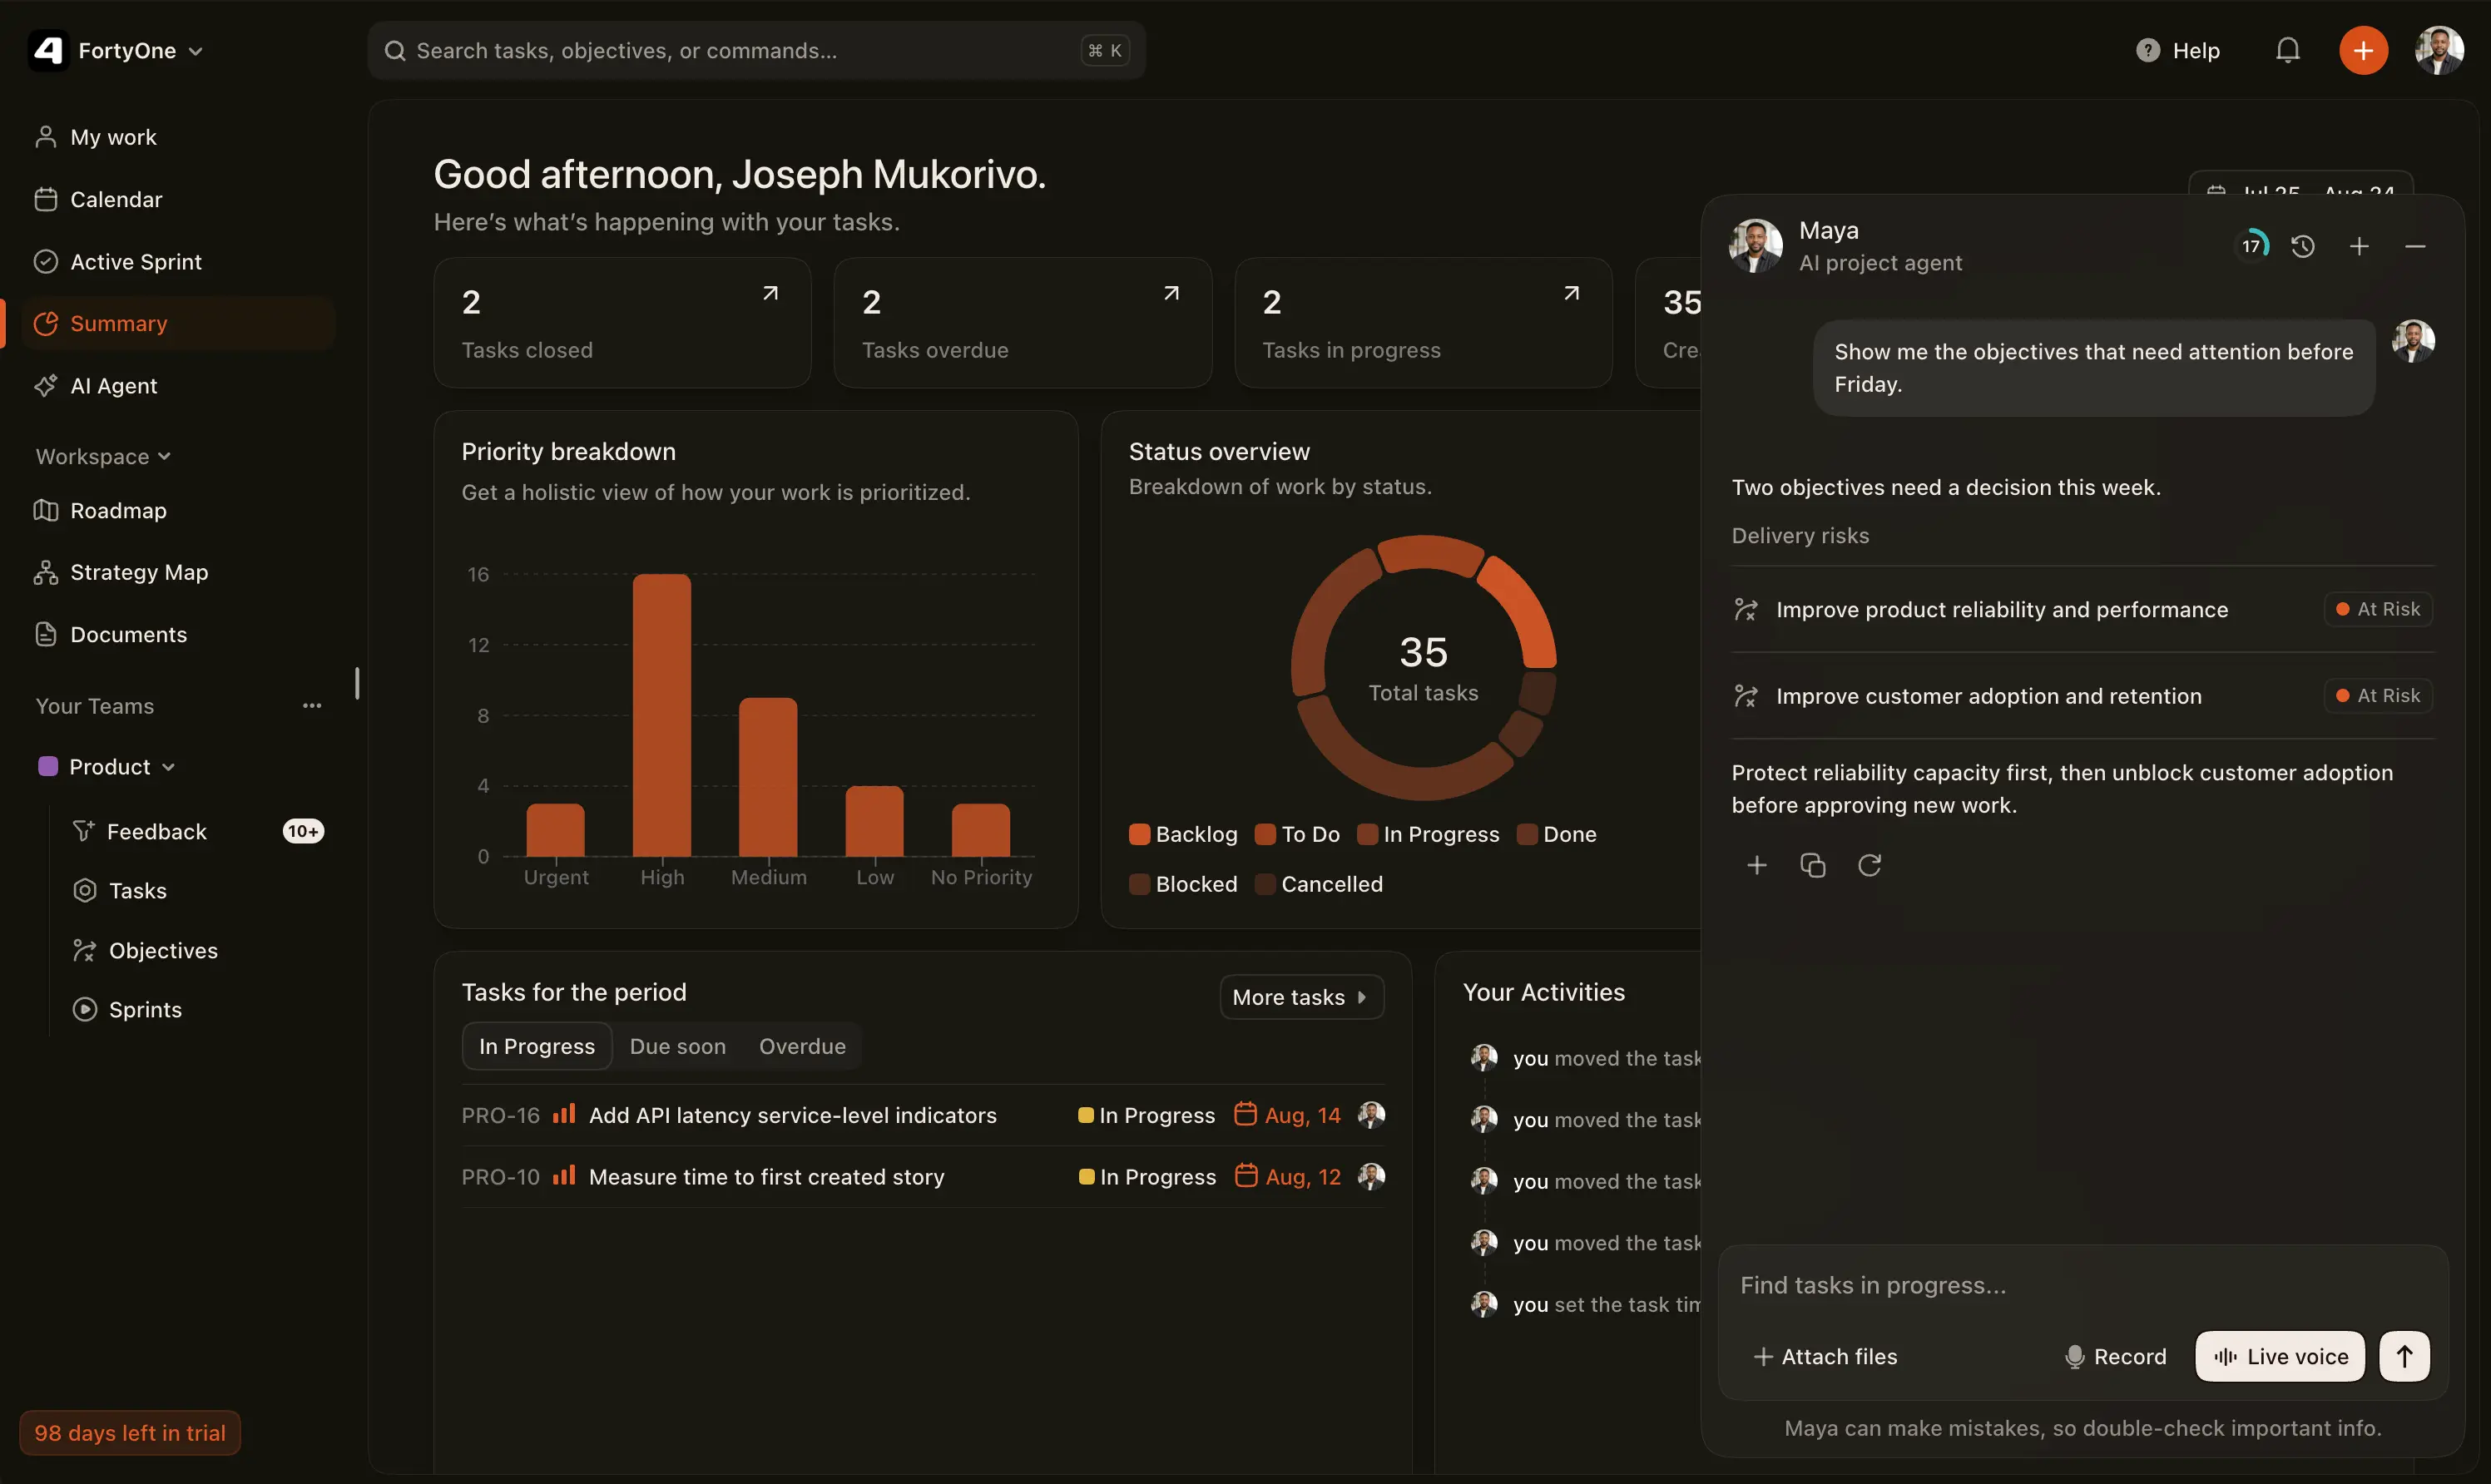Open Maya chat history icon
This screenshot has height=1484, width=2491.
[2303, 246]
